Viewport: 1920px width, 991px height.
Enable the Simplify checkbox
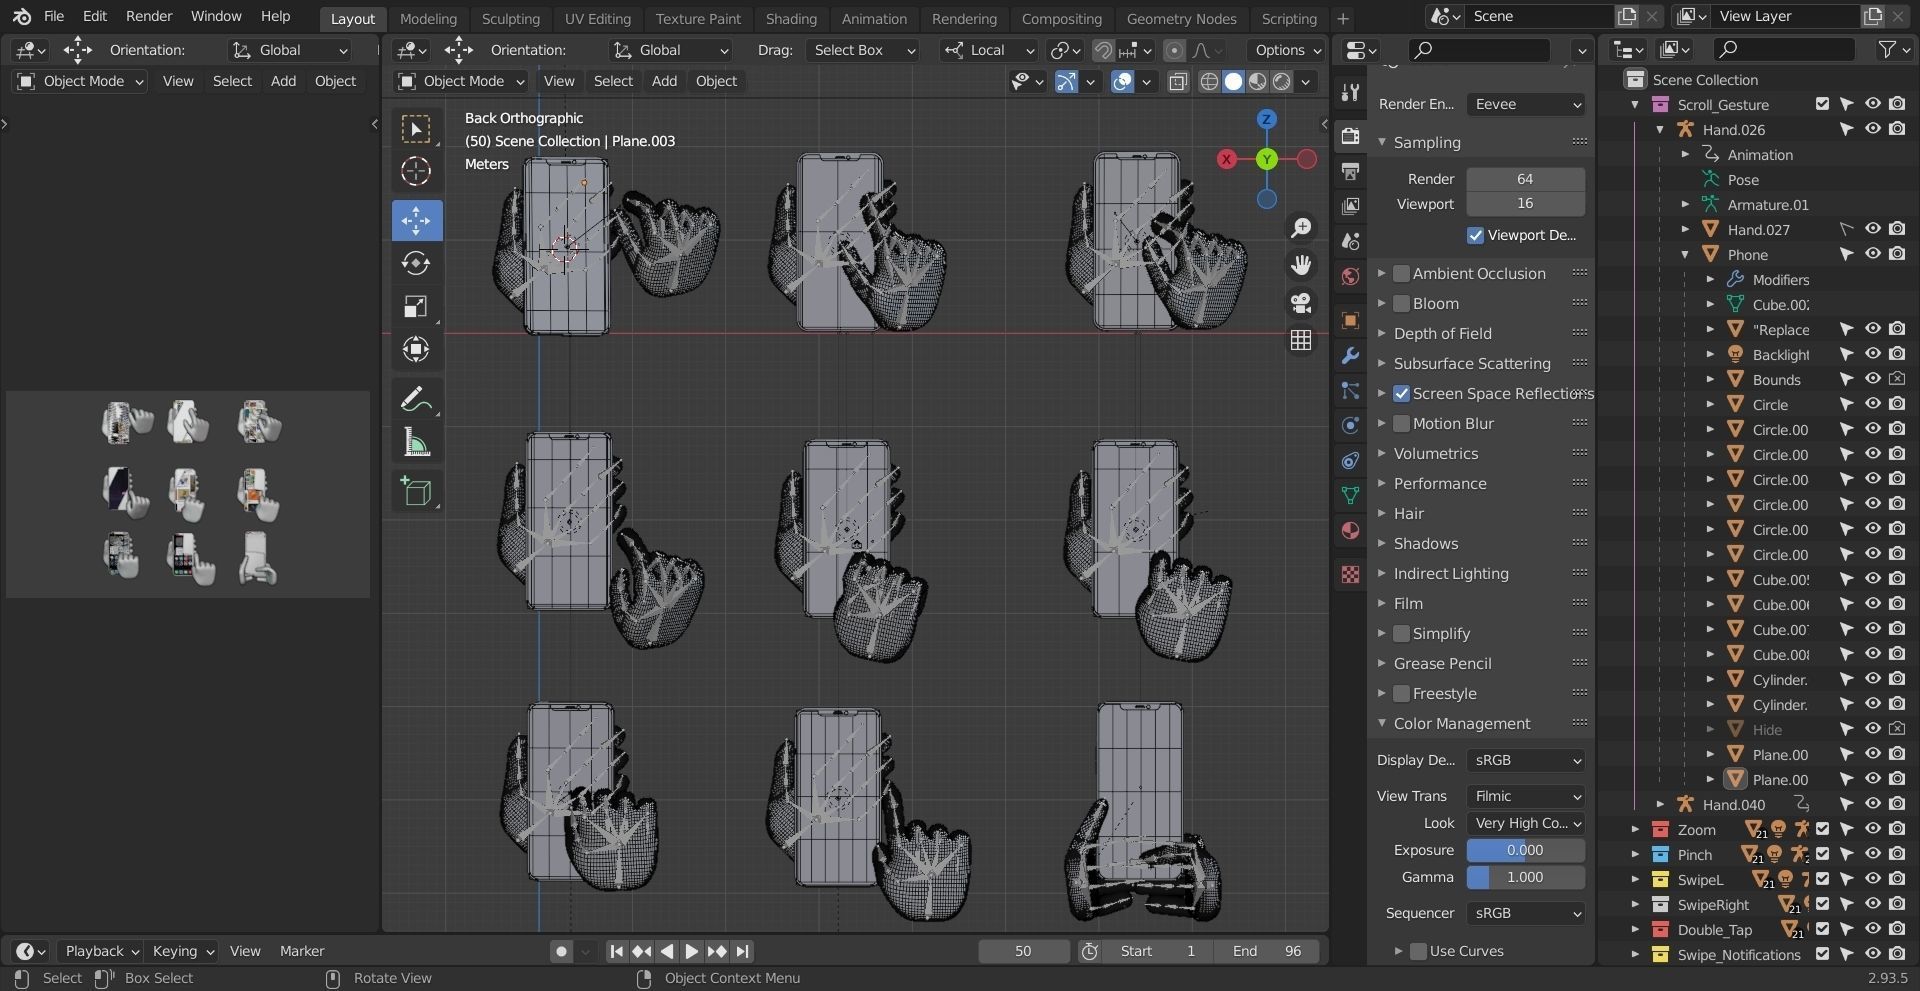[x=1401, y=633]
